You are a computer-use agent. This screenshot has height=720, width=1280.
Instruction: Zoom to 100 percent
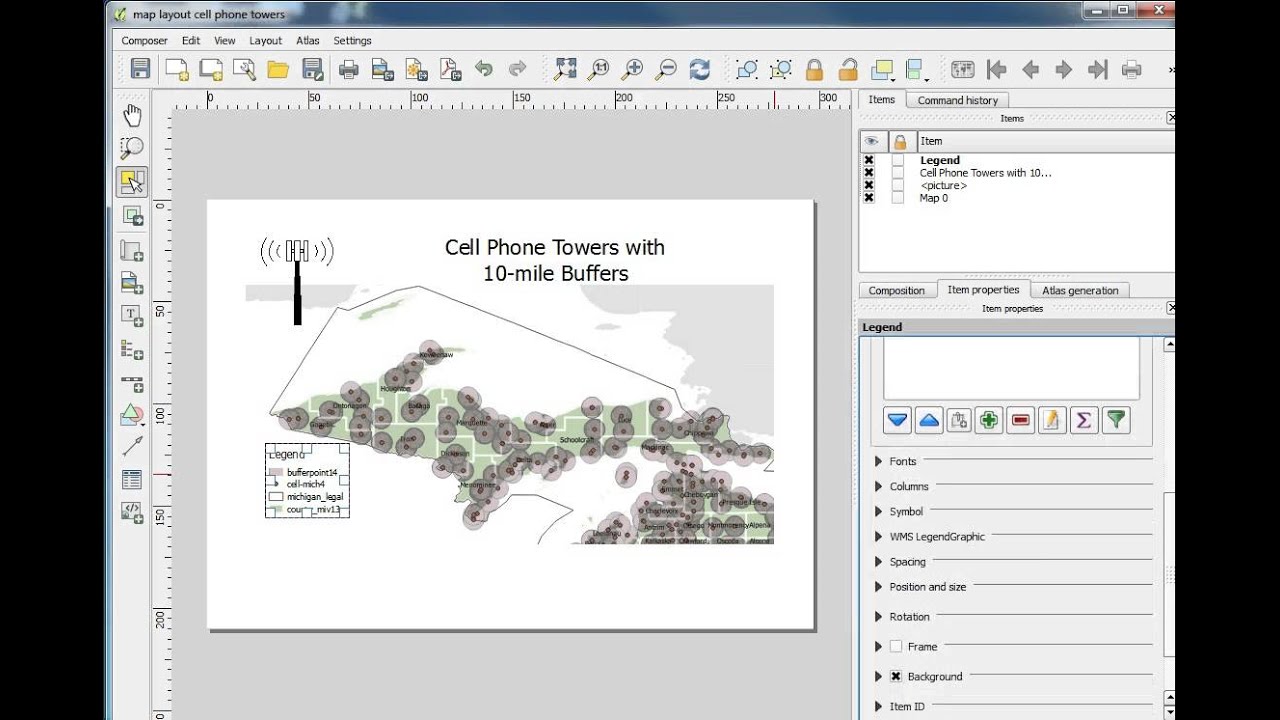(599, 69)
